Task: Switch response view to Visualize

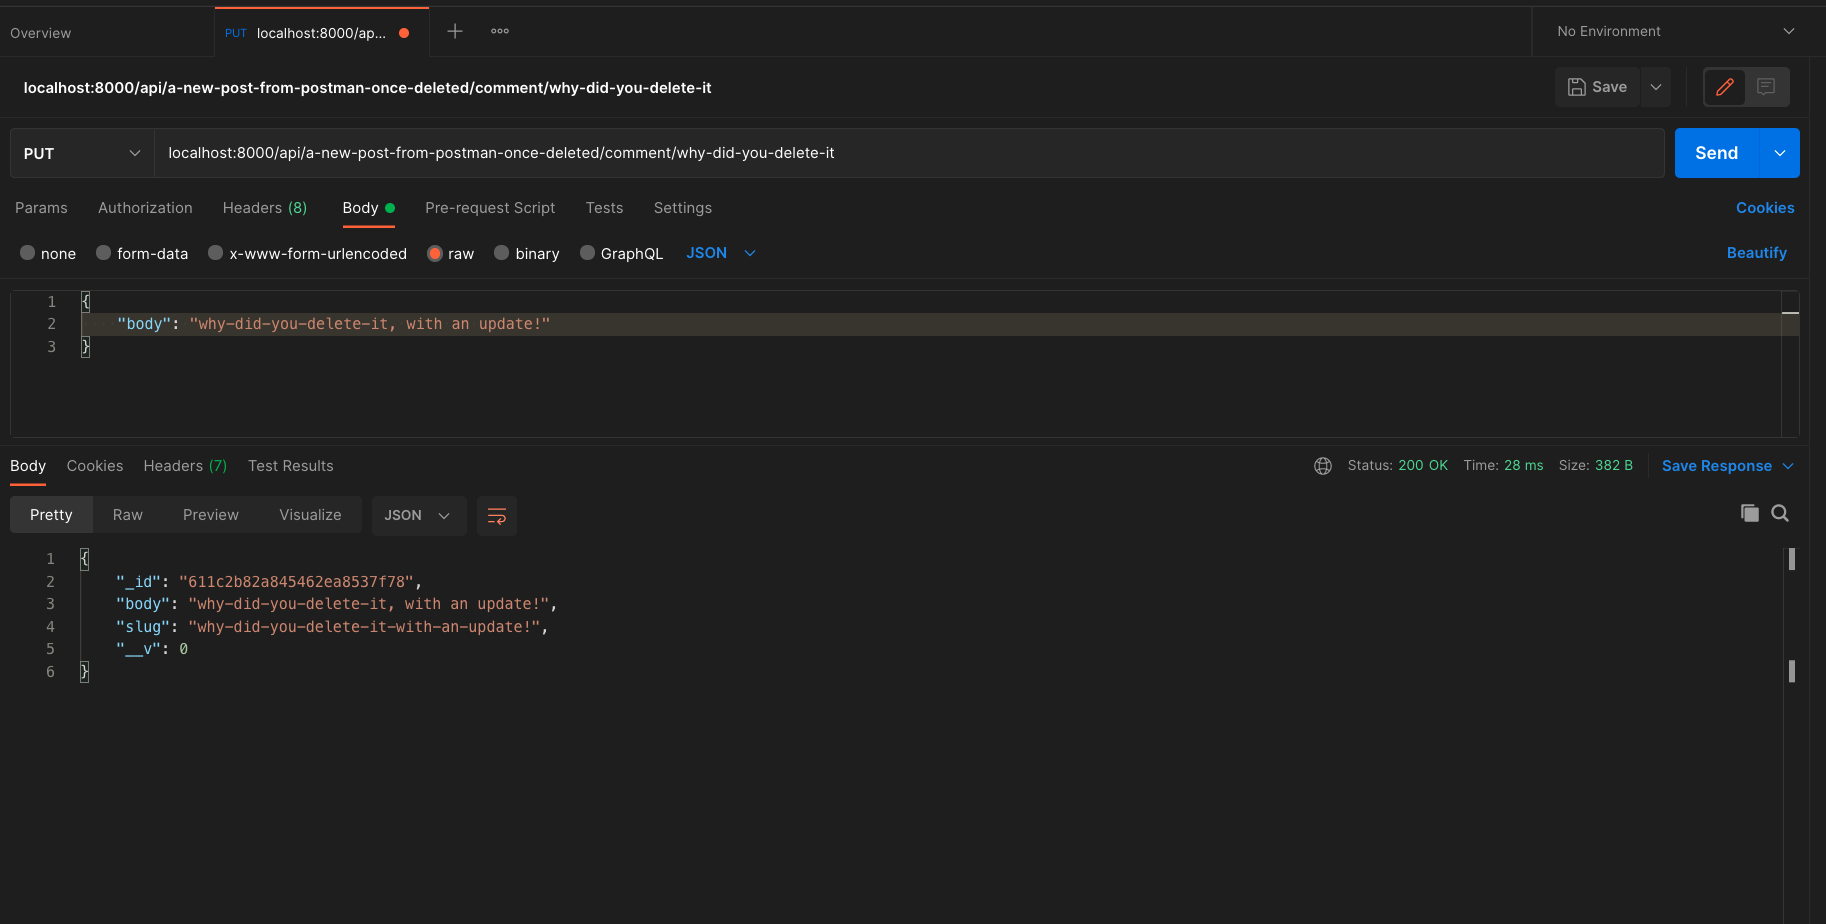Action: [310, 515]
